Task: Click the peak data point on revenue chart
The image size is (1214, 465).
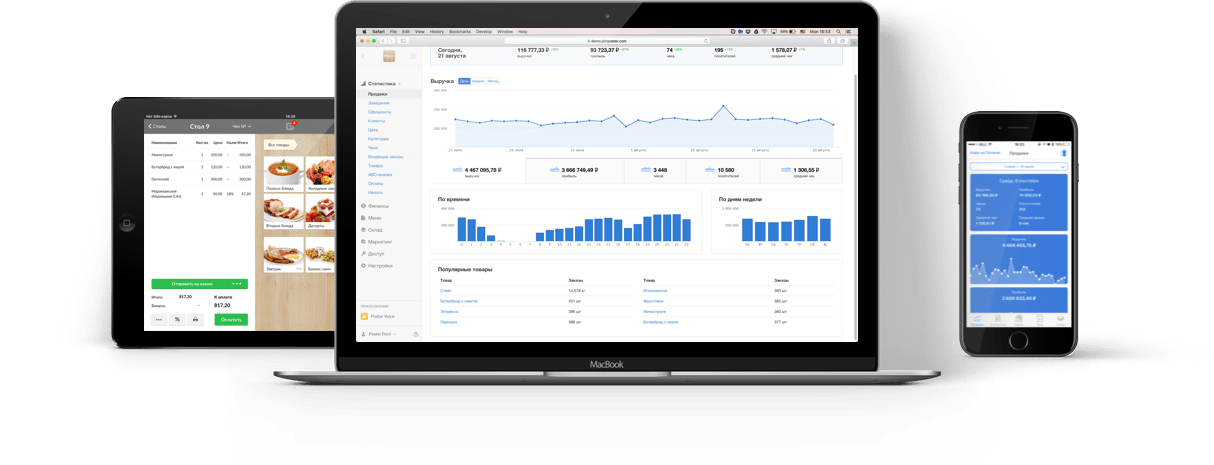Action: (x=723, y=106)
